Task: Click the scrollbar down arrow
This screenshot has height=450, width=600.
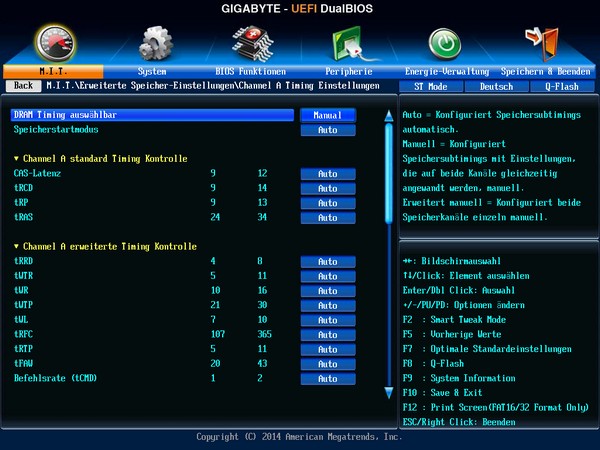Action: click(389, 392)
